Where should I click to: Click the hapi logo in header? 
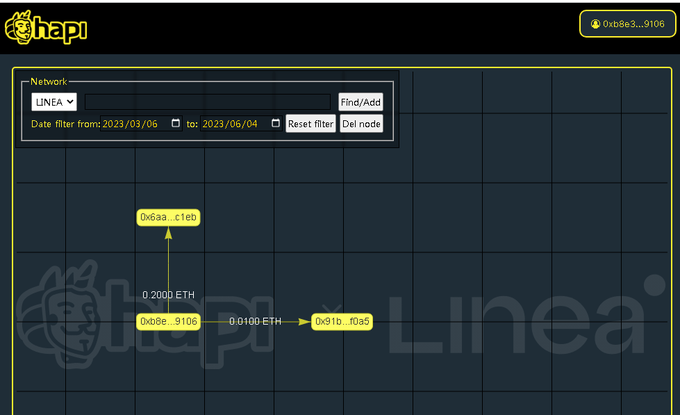[x=46, y=28]
